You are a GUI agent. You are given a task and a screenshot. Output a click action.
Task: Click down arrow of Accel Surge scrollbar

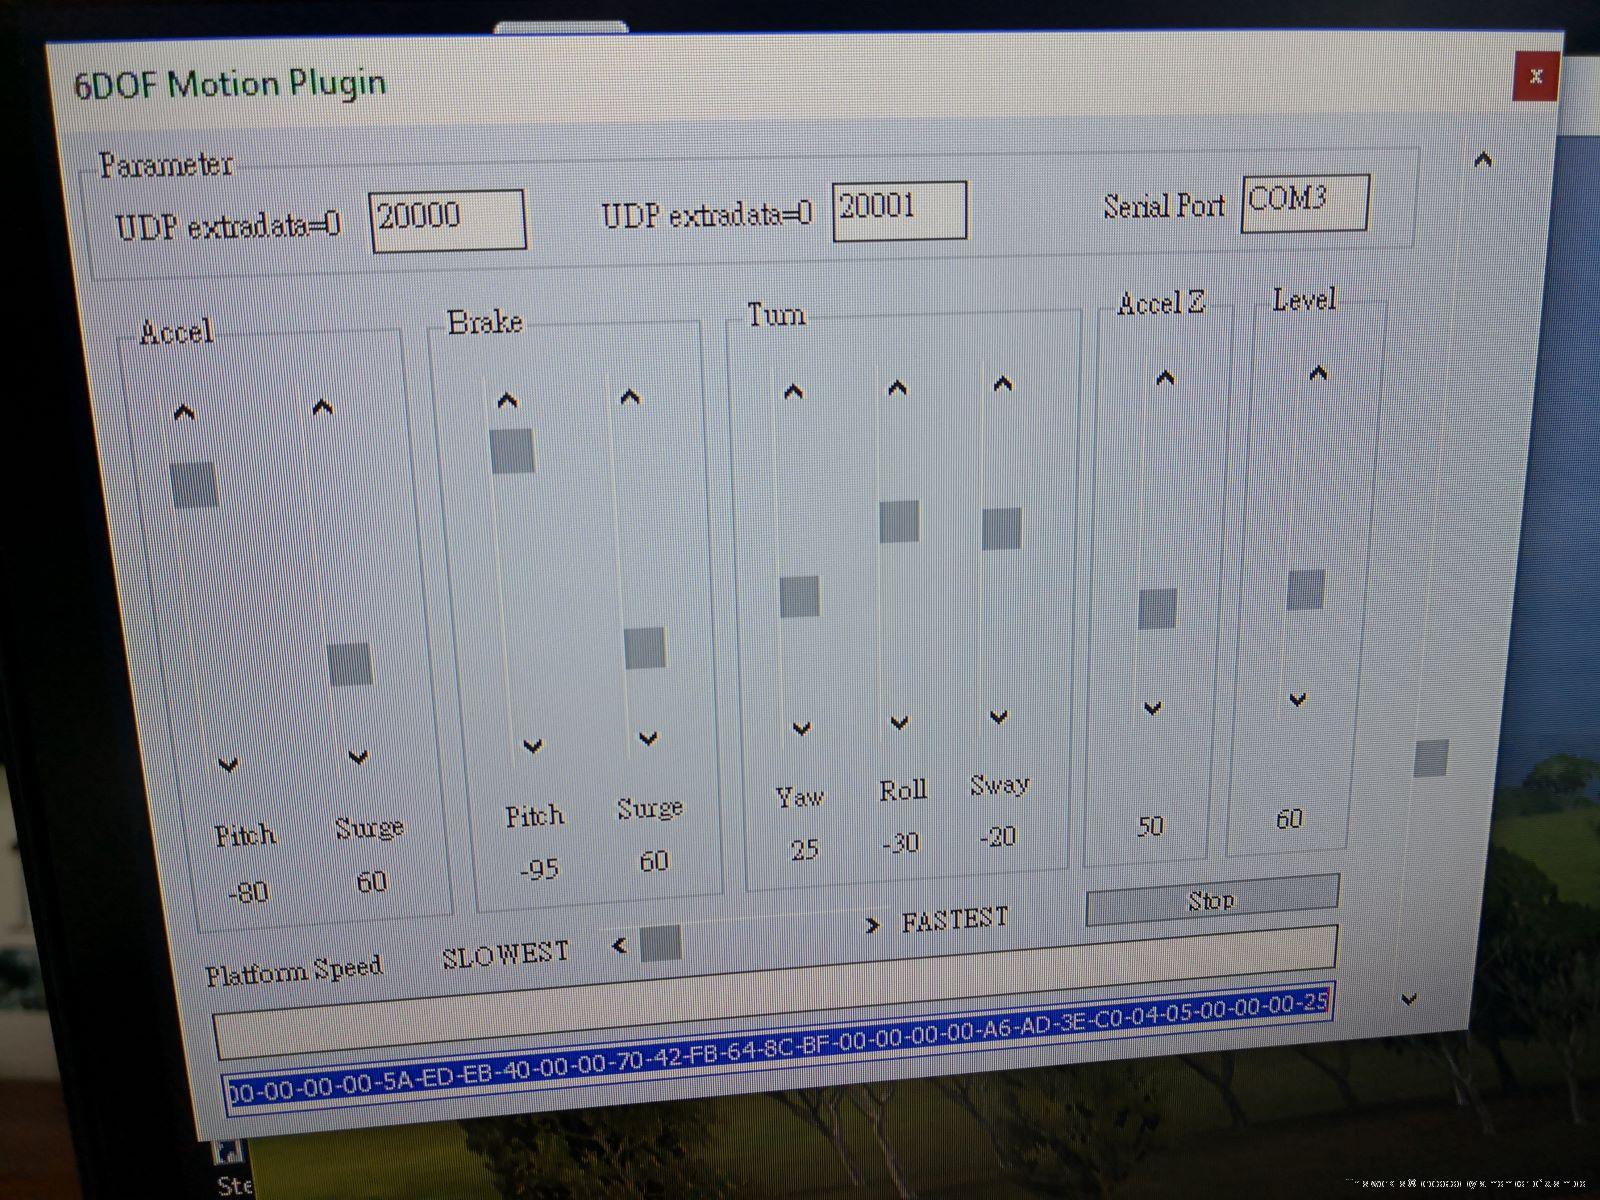point(358,757)
